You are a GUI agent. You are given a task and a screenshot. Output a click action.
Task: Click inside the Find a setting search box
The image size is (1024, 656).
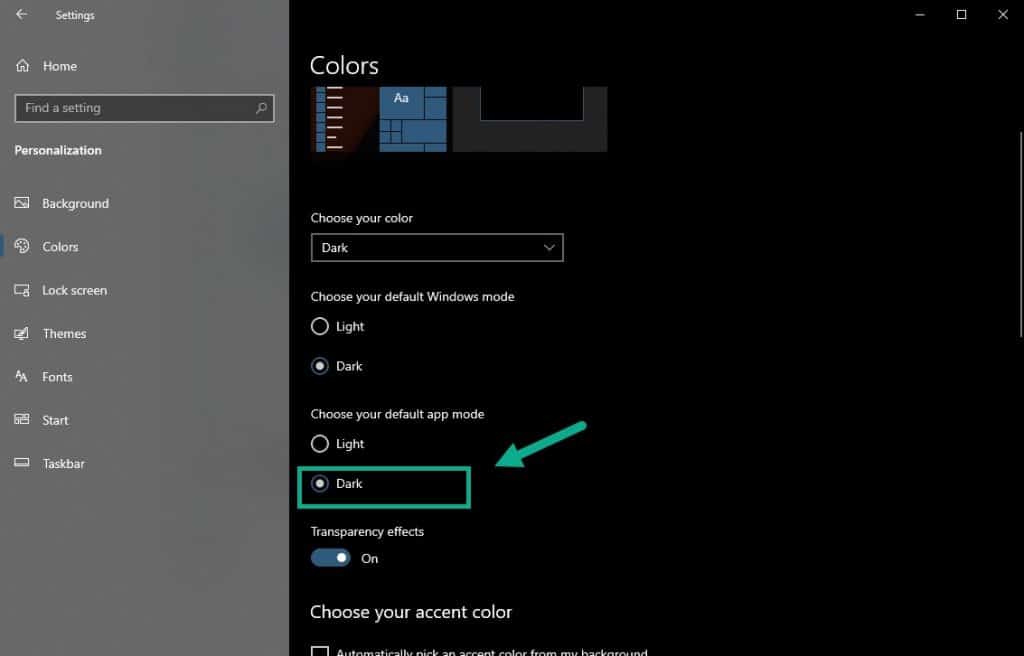click(x=143, y=108)
